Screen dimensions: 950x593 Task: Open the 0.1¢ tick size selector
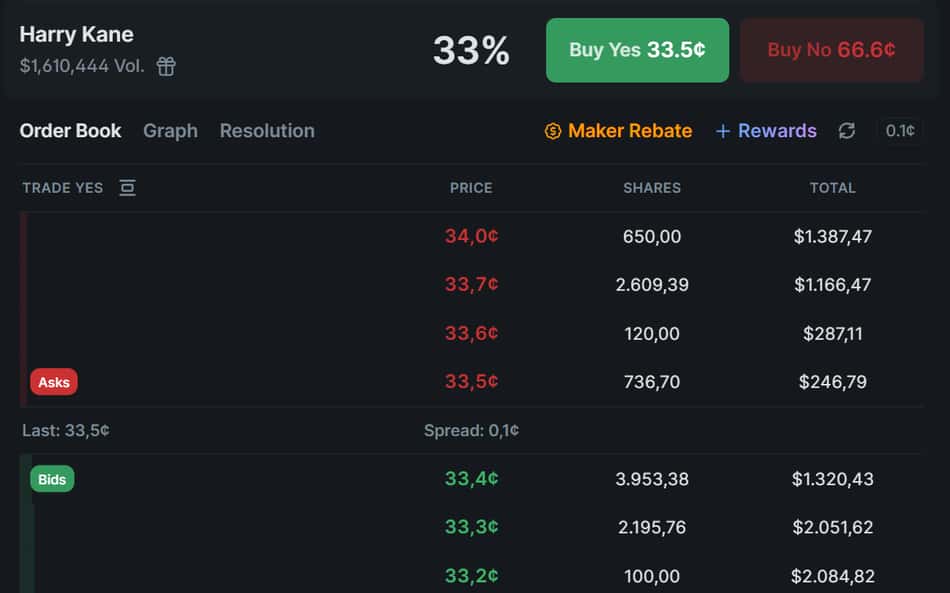900,131
